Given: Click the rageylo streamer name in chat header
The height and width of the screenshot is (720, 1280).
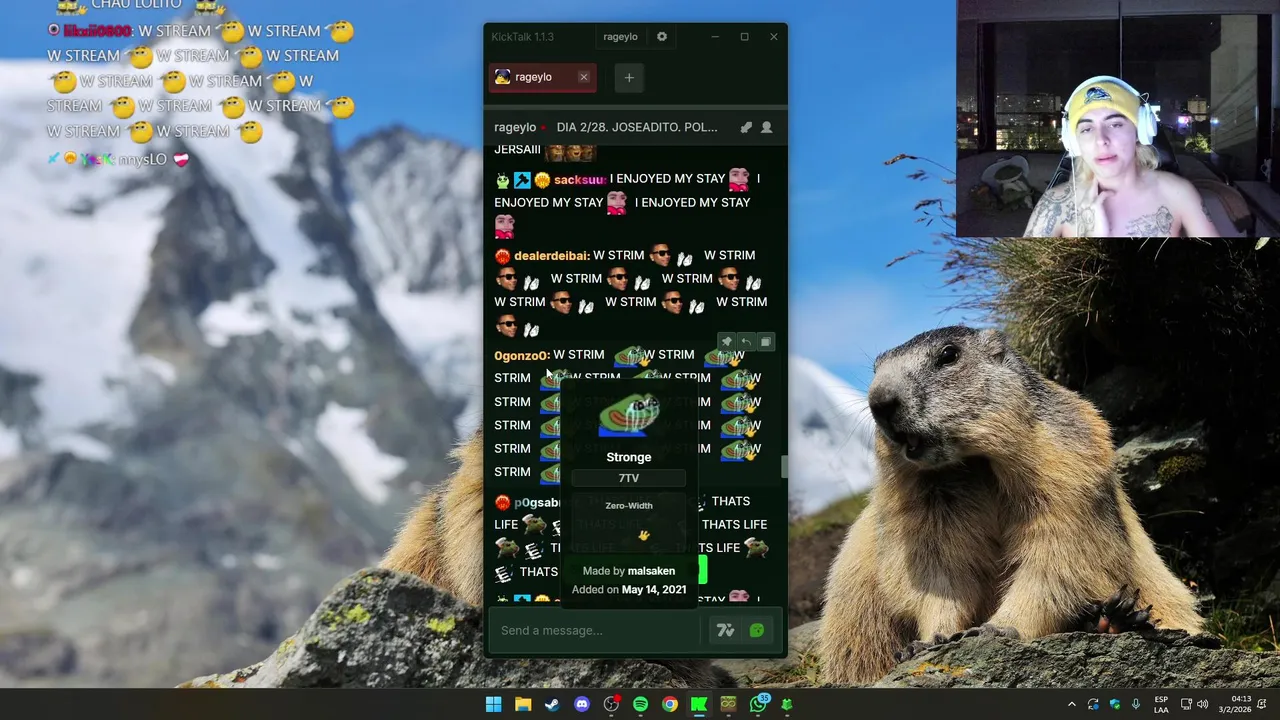Looking at the screenshot, I should point(515,128).
